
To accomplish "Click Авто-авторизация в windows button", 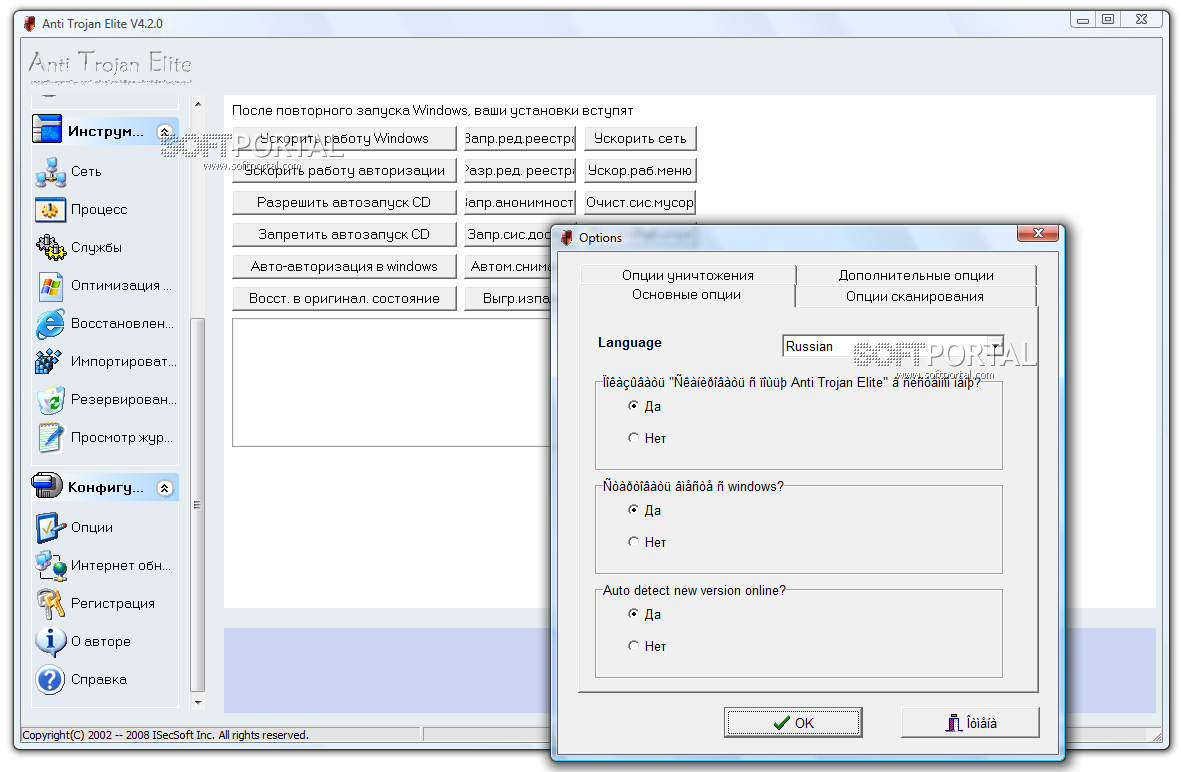I will click(x=343, y=267).
